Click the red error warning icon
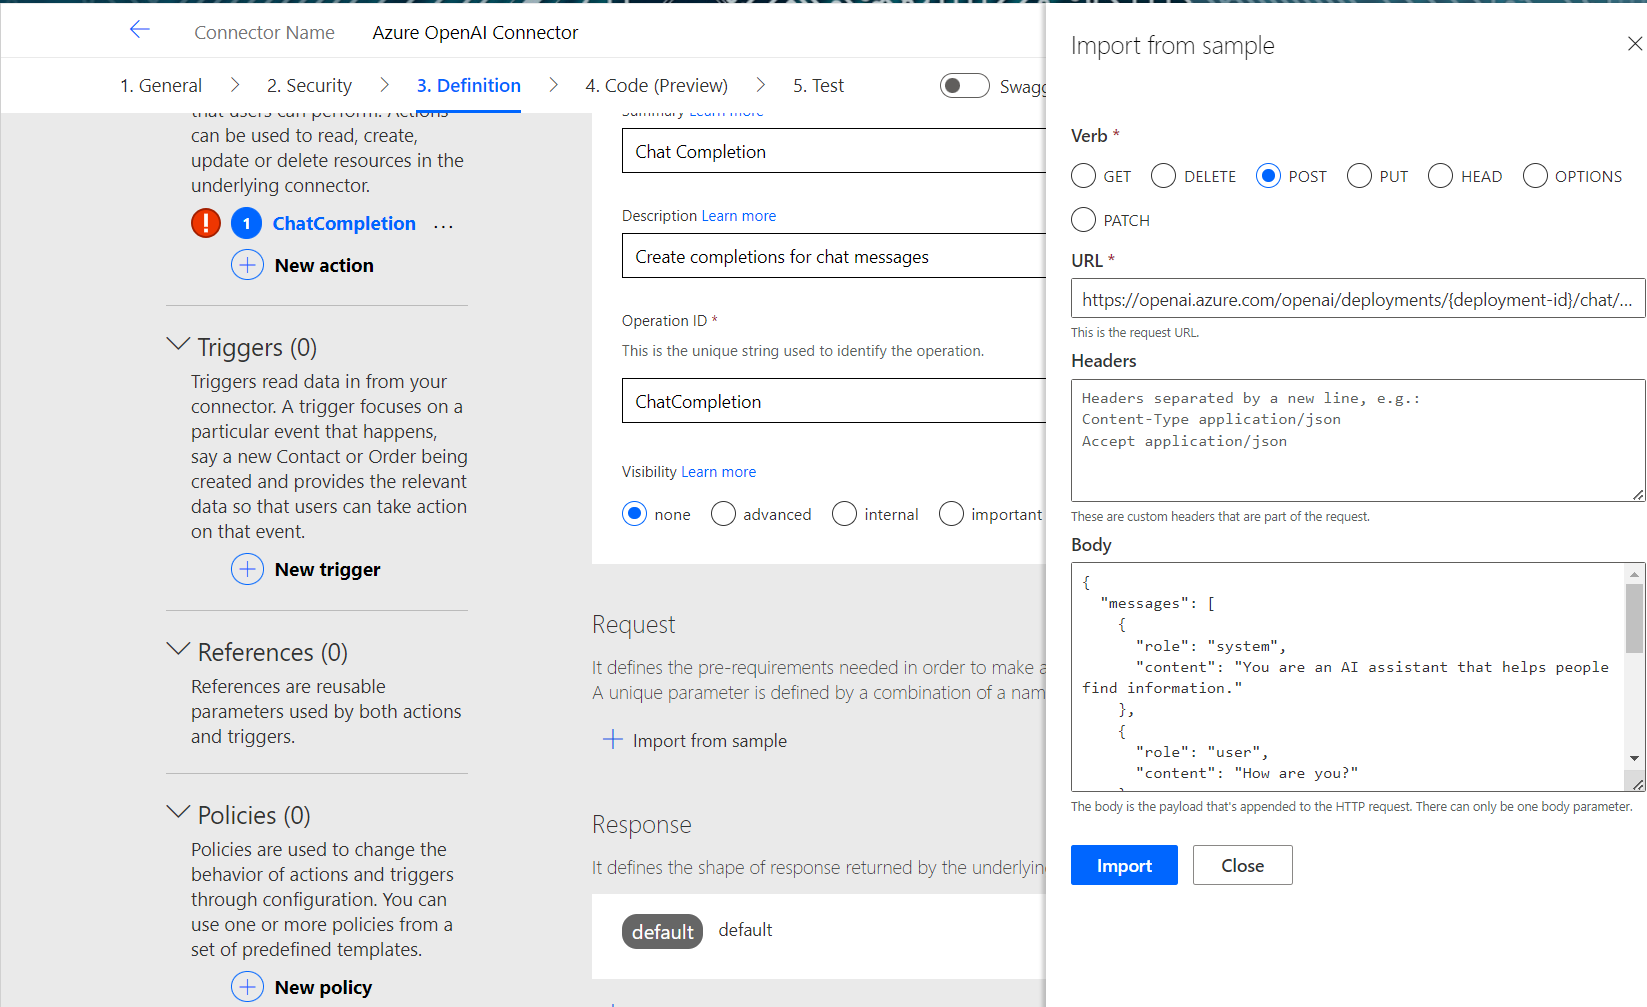The height and width of the screenshot is (1007, 1647). coord(206,223)
